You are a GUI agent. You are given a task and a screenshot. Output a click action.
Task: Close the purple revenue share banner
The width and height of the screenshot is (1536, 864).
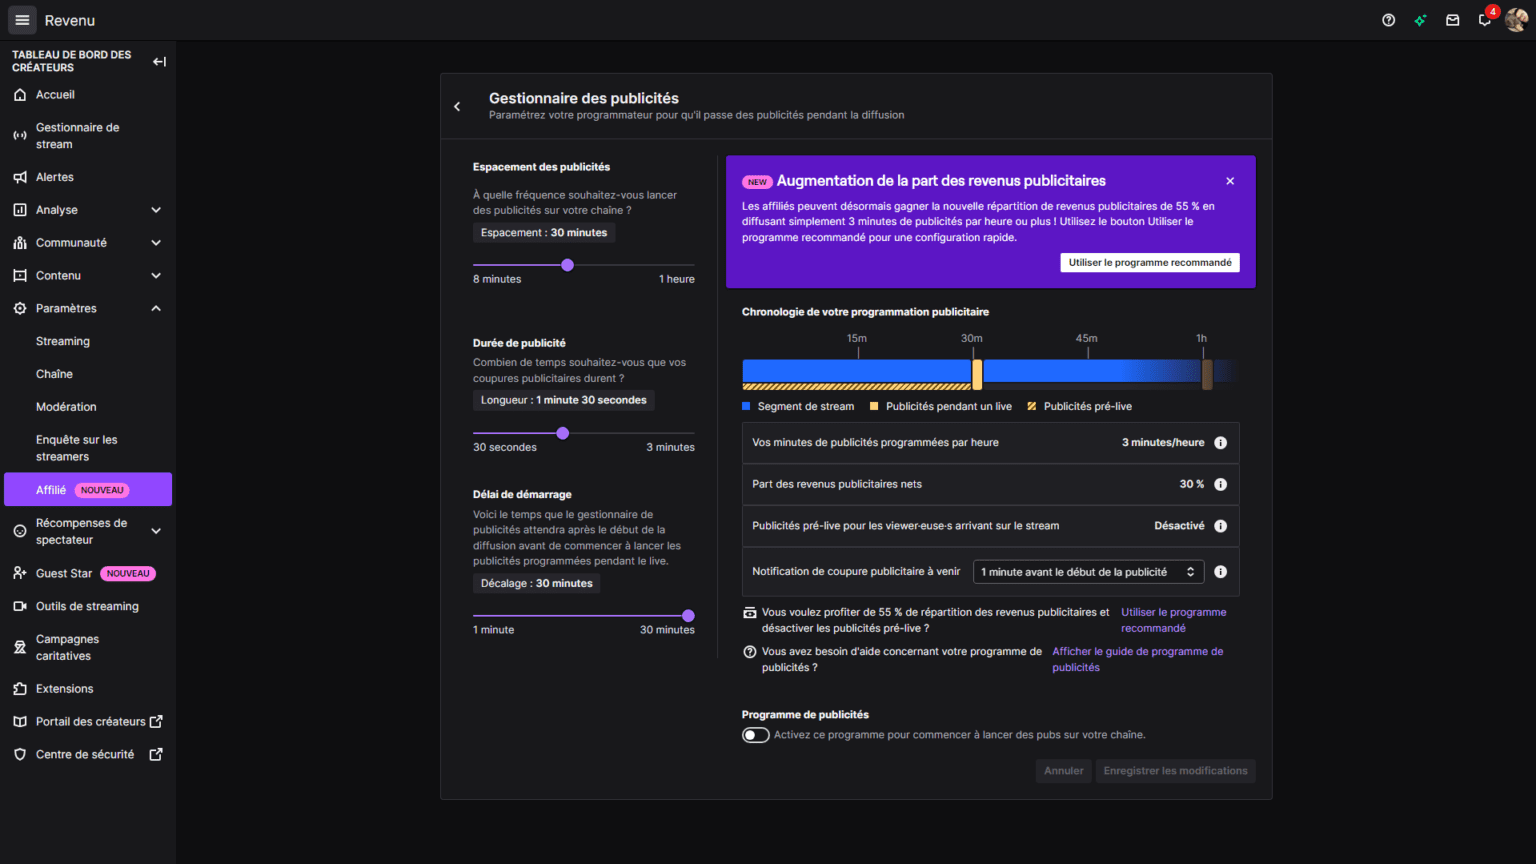tap(1230, 181)
